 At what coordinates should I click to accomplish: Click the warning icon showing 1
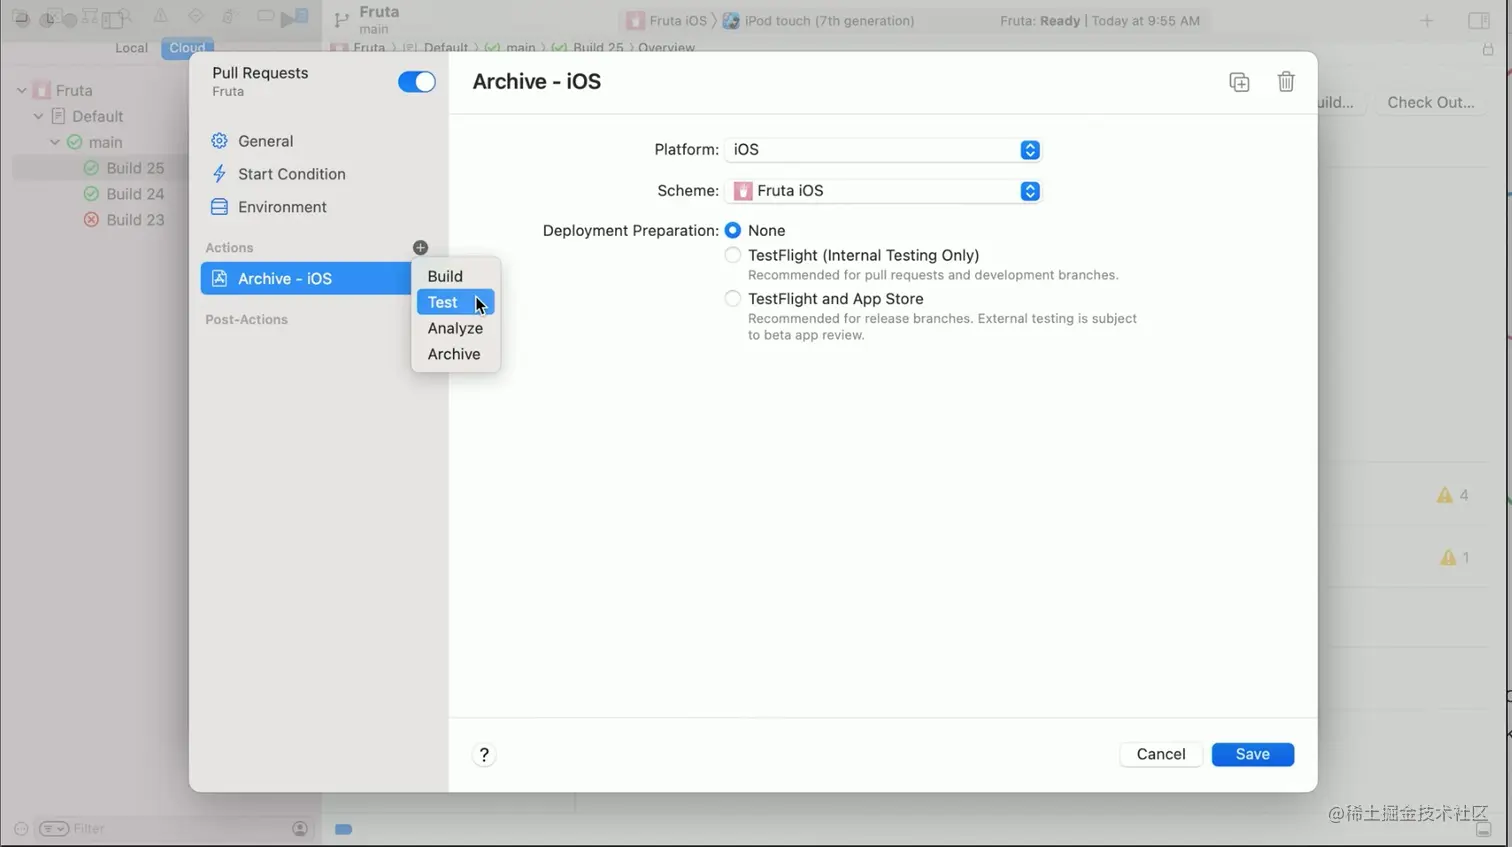1447,558
